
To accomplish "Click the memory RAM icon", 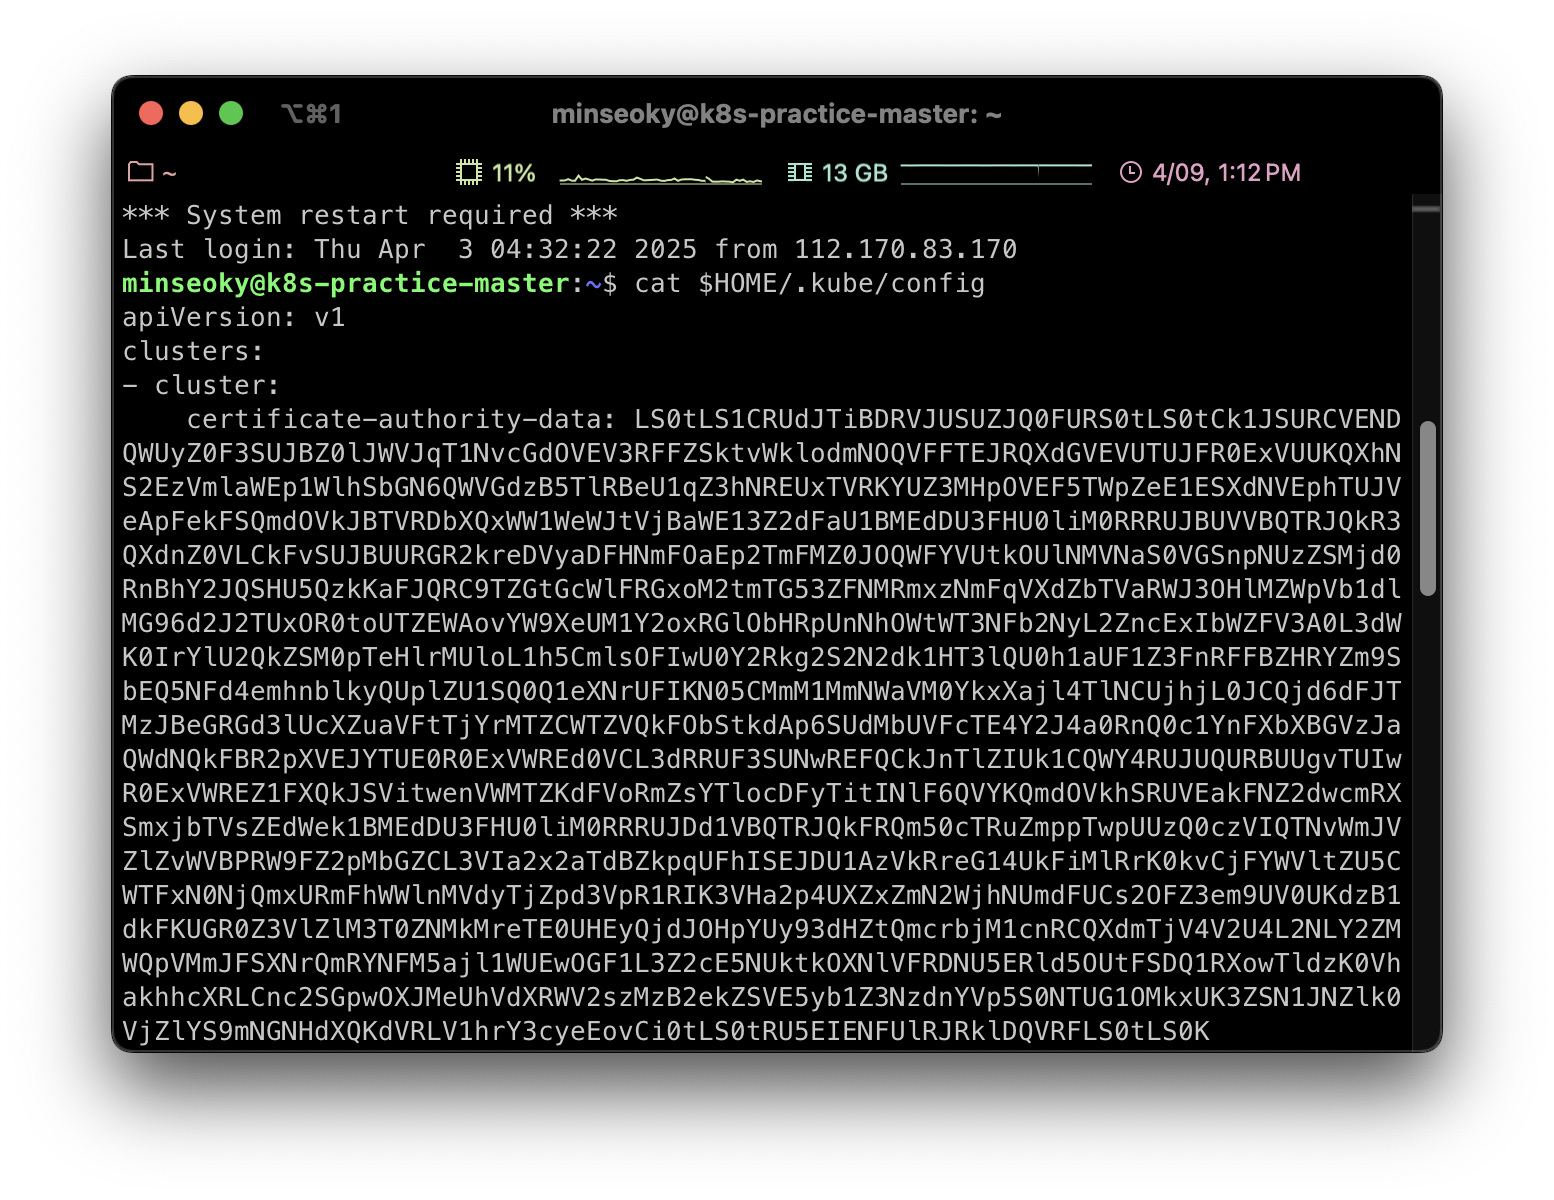I will [800, 172].
